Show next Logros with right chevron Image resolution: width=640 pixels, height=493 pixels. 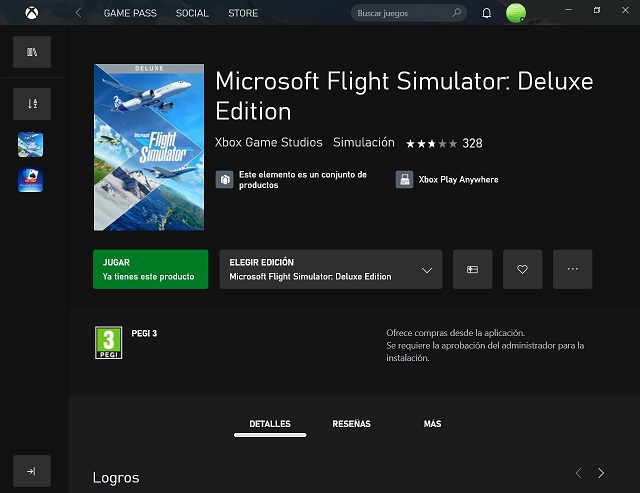point(601,473)
